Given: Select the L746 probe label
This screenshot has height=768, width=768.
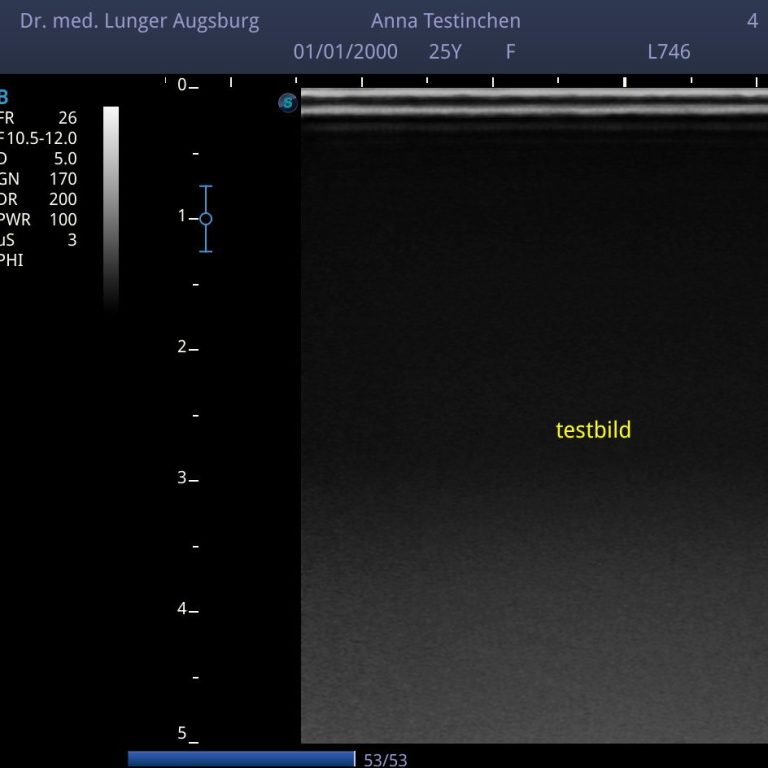Looking at the screenshot, I should (x=668, y=51).
